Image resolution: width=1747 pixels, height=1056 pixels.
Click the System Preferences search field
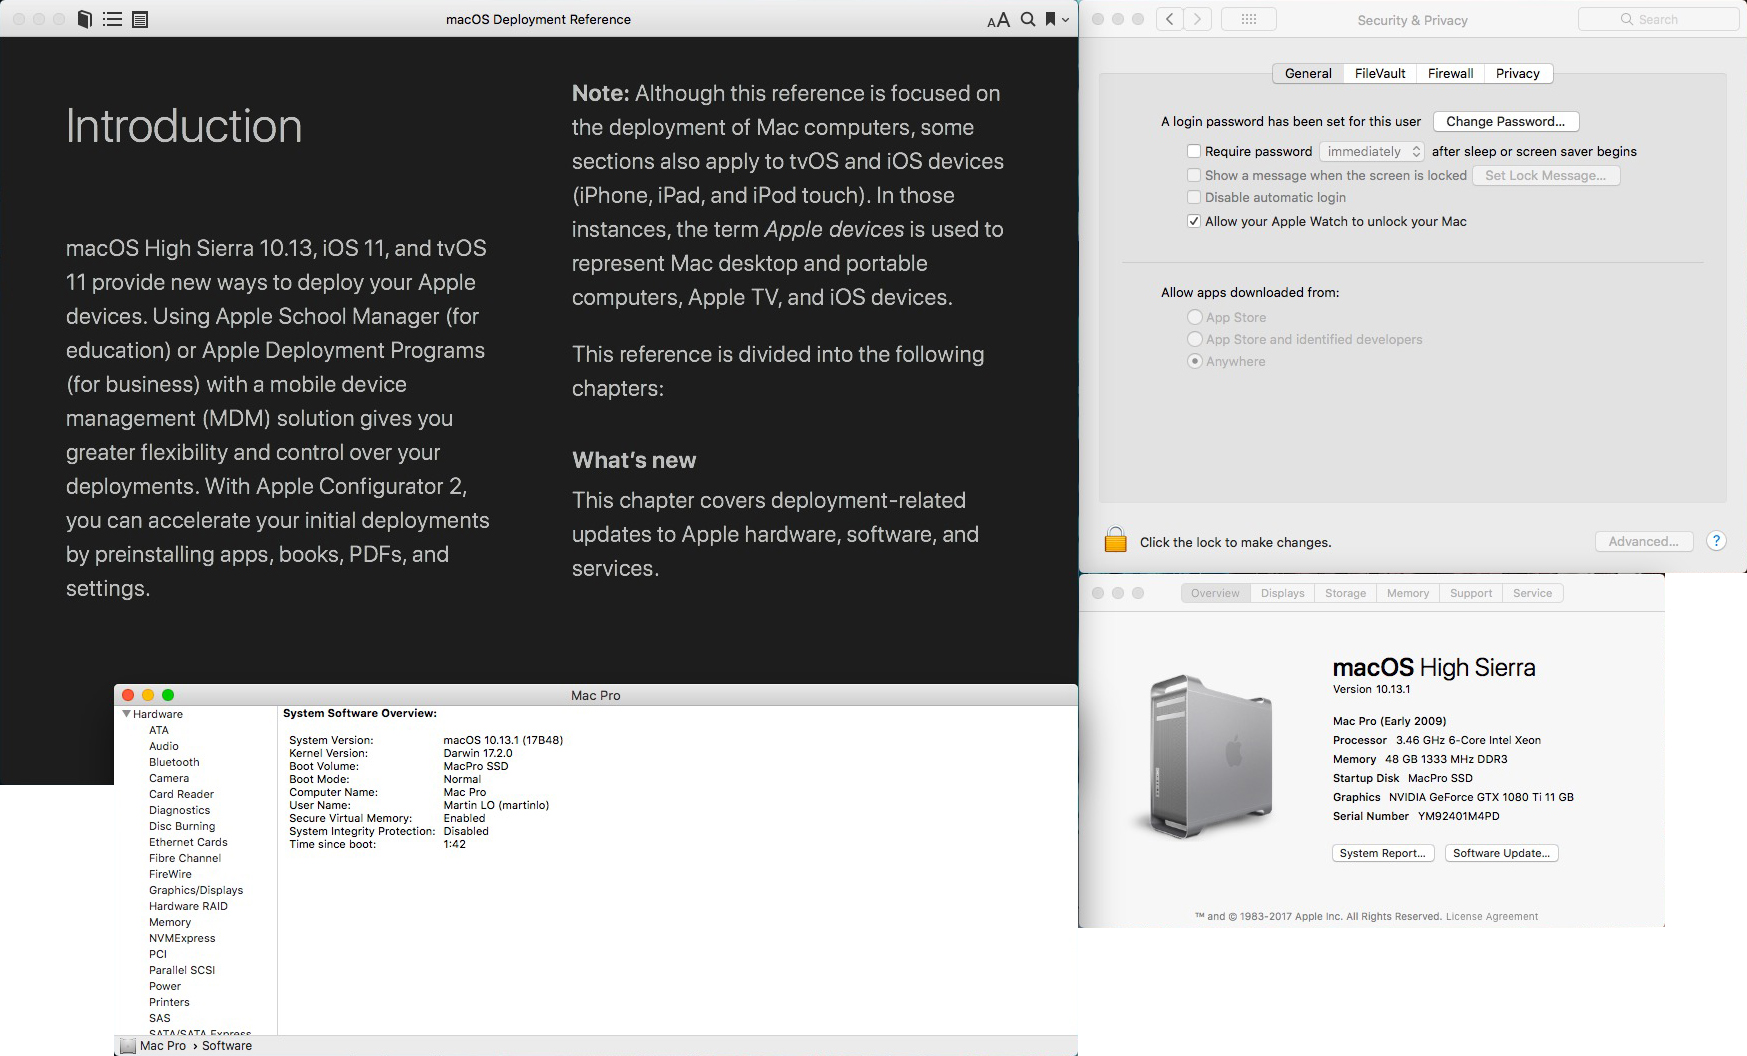coord(1657,19)
